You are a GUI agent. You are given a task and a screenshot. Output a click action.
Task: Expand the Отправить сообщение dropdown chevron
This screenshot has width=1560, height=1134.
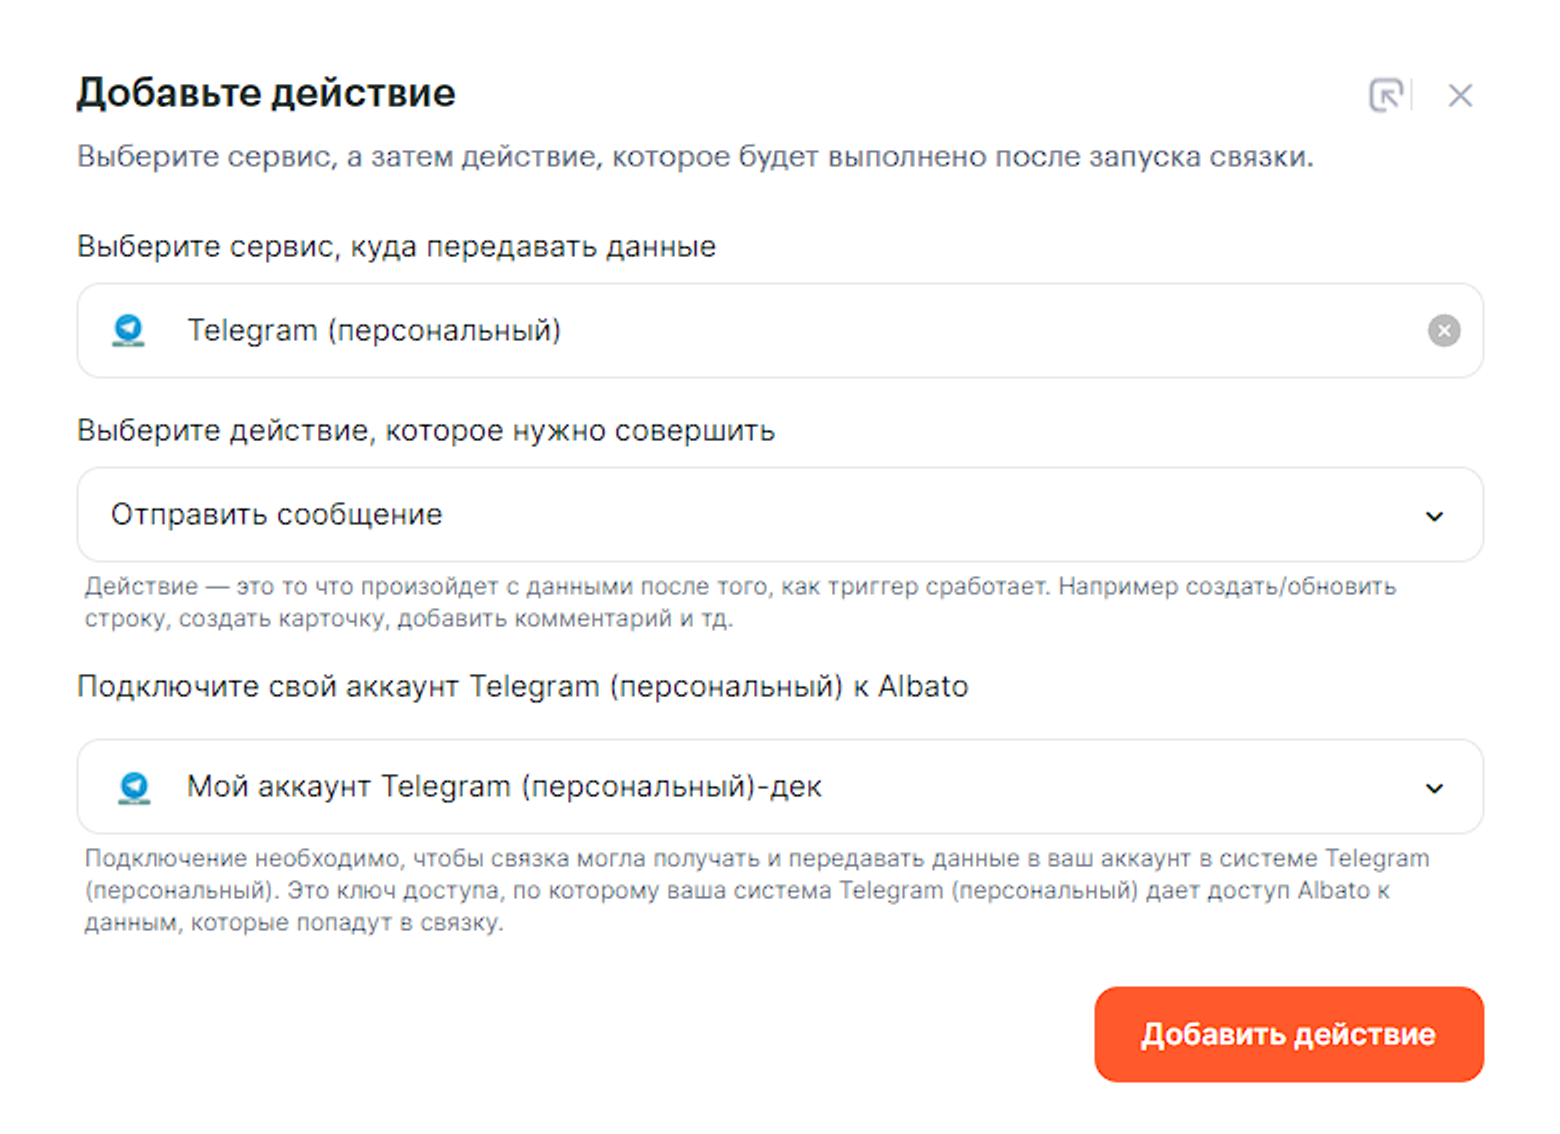(x=1434, y=516)
